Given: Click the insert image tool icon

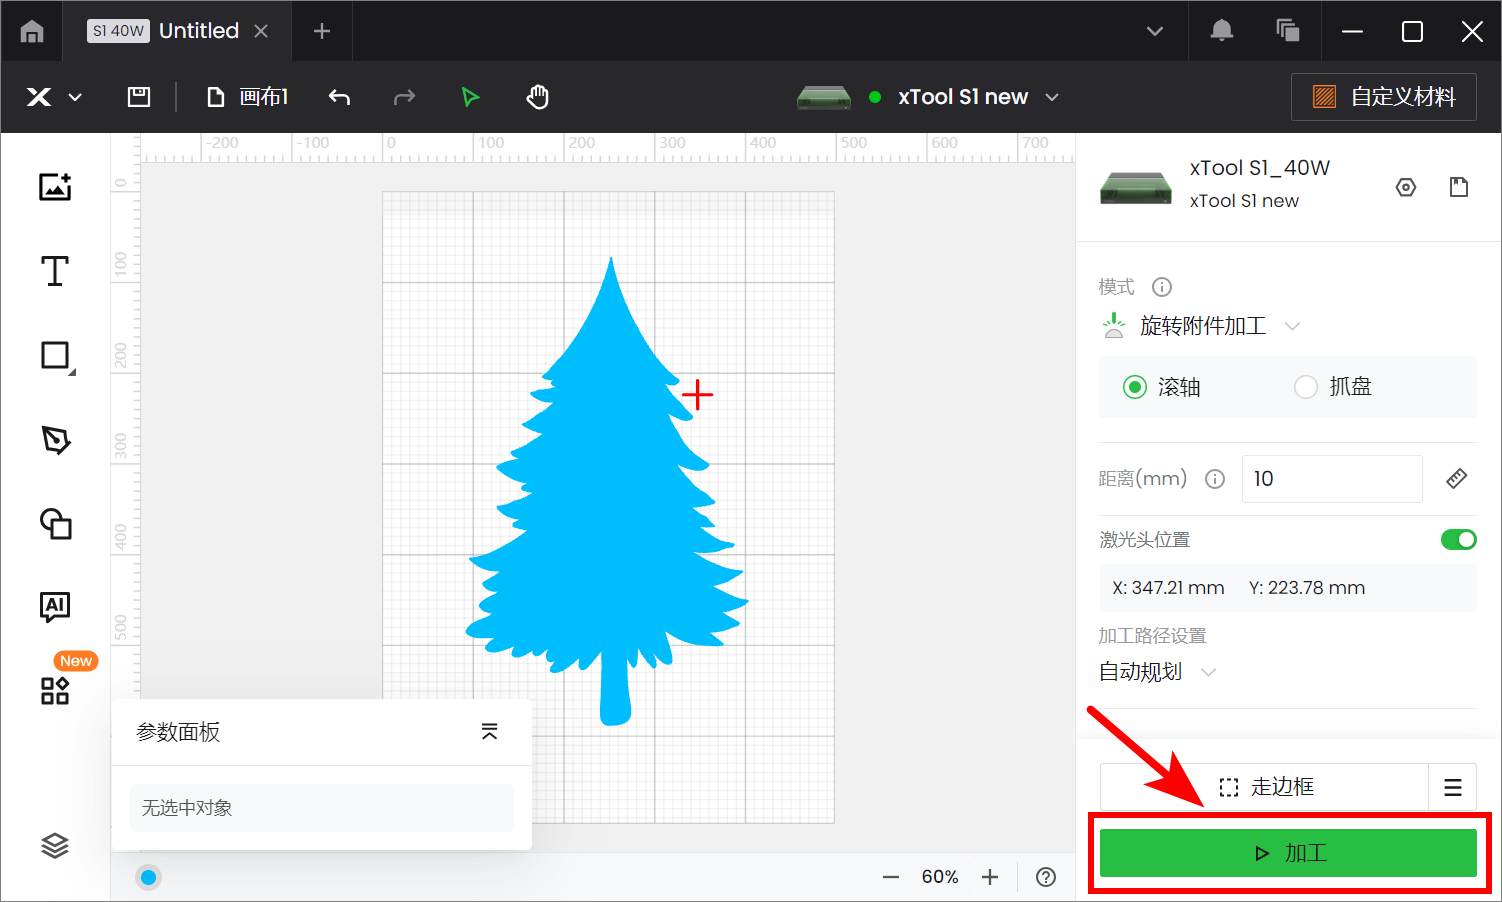Looking at the screenshot, I should (55, 187).
